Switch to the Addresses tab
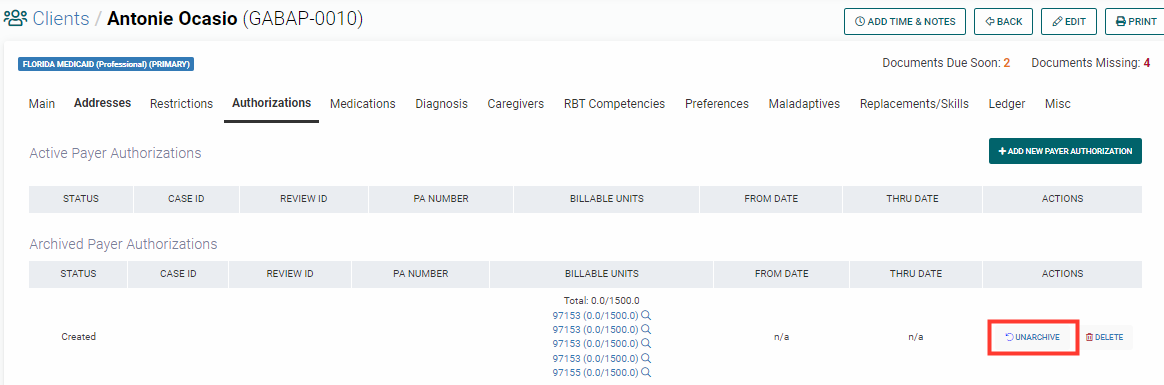1164x385 pixels. pos(102,103)
